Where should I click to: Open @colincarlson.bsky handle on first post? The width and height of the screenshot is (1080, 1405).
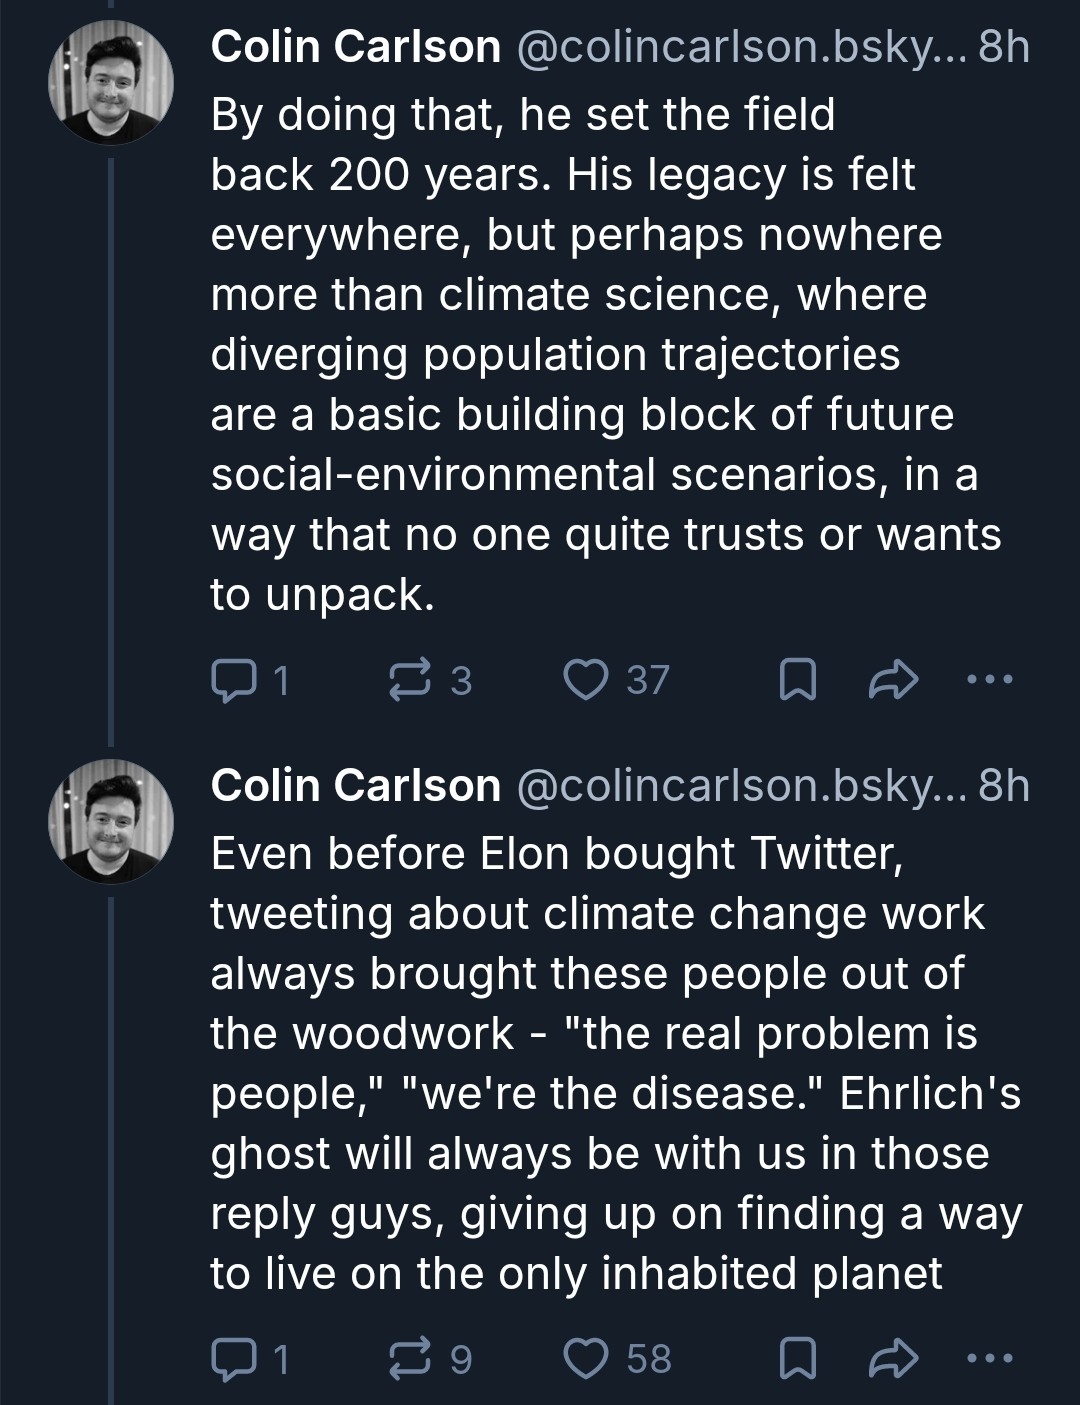pos(740,47)
